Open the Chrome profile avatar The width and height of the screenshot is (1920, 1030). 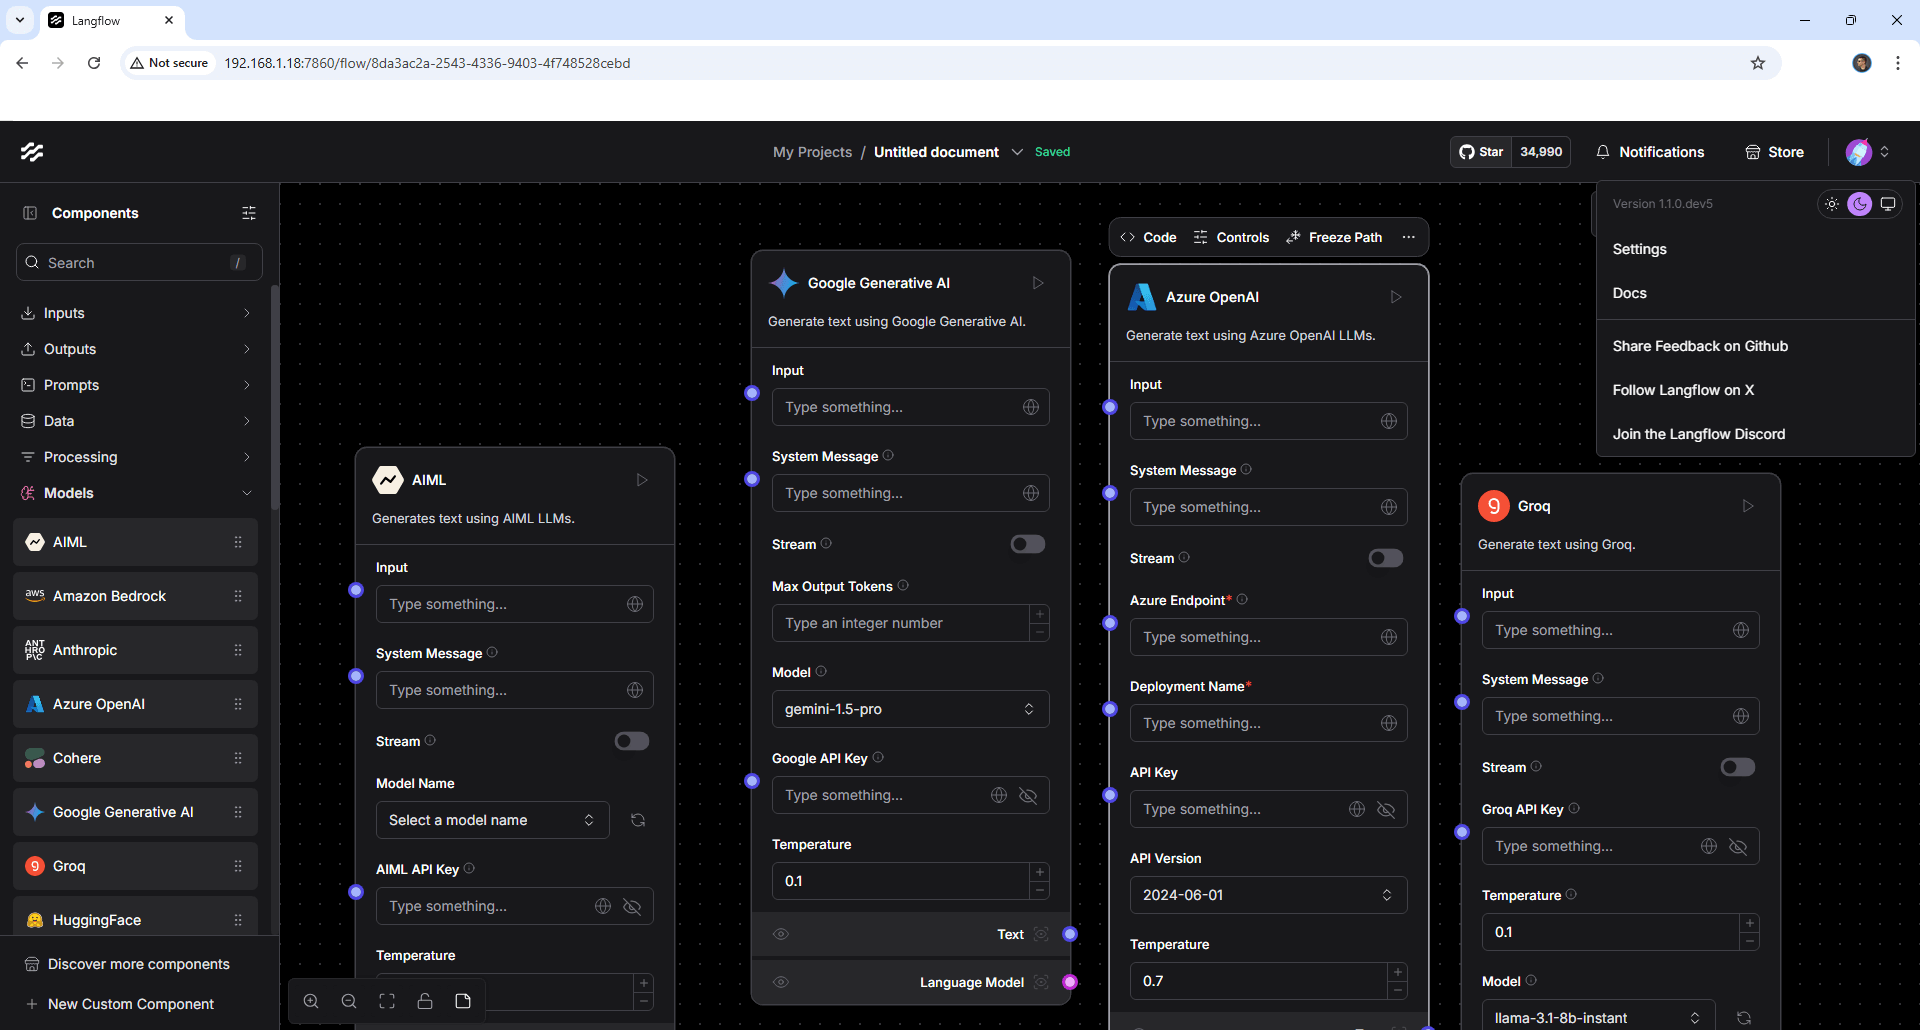1862,63
